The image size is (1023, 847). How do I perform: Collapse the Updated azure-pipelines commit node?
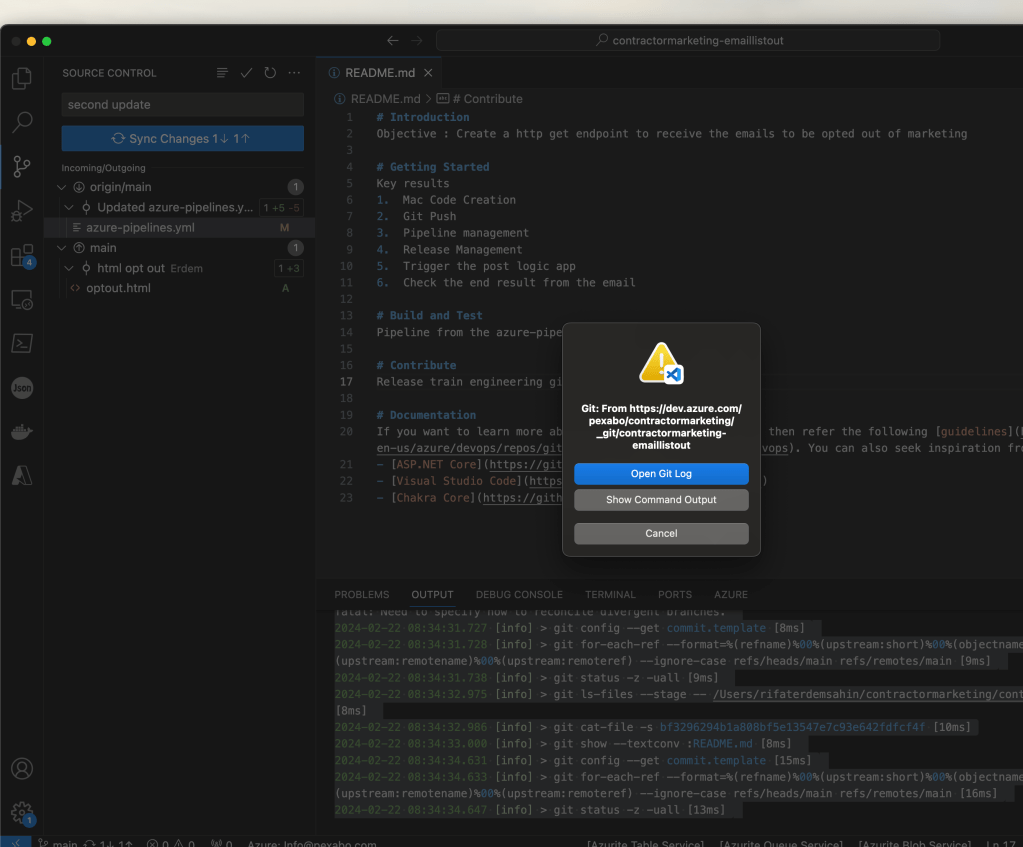coord(69,208)
